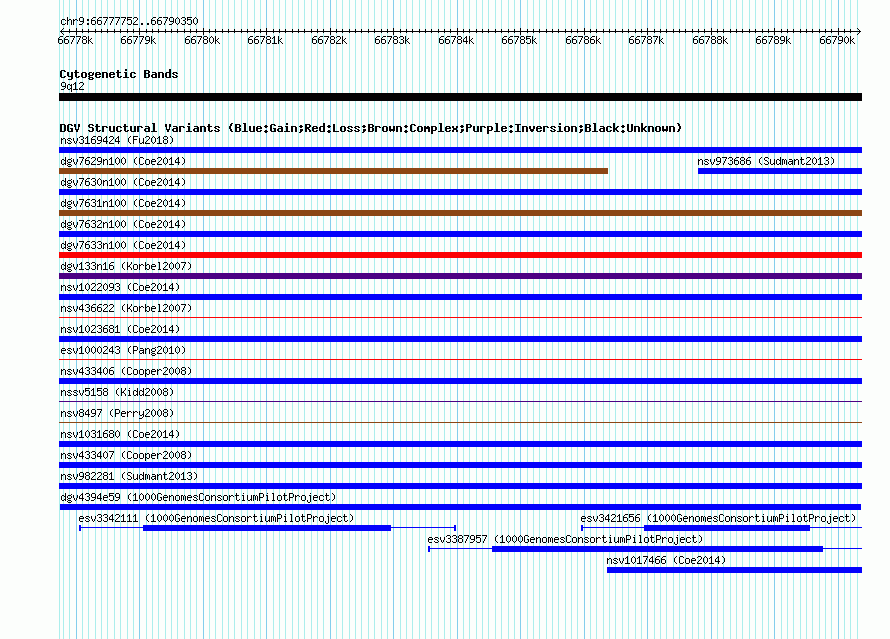Click the nssv5158 (Kidd2008) label
Screen dimensions: 890x639
[117, 392]
